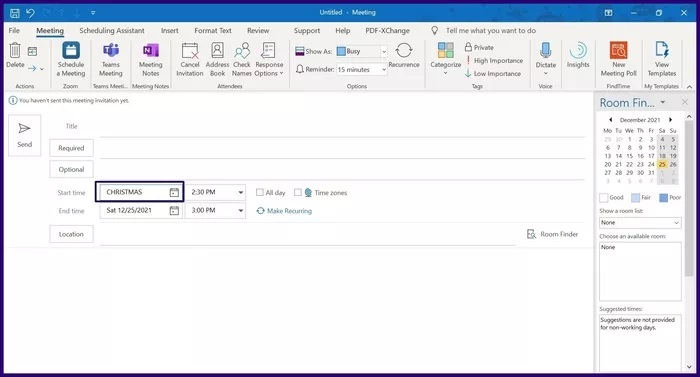Viewport: 700px width, 377px height.
Task: Set Low Importance tag
Action: coord(492,73)
